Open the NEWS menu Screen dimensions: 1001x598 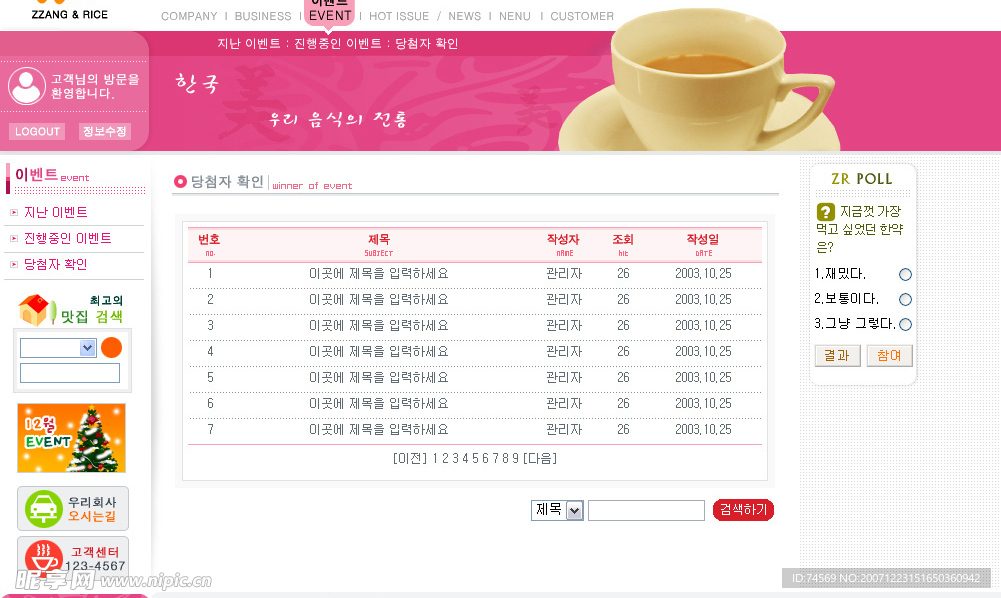[x=465, y=16]
